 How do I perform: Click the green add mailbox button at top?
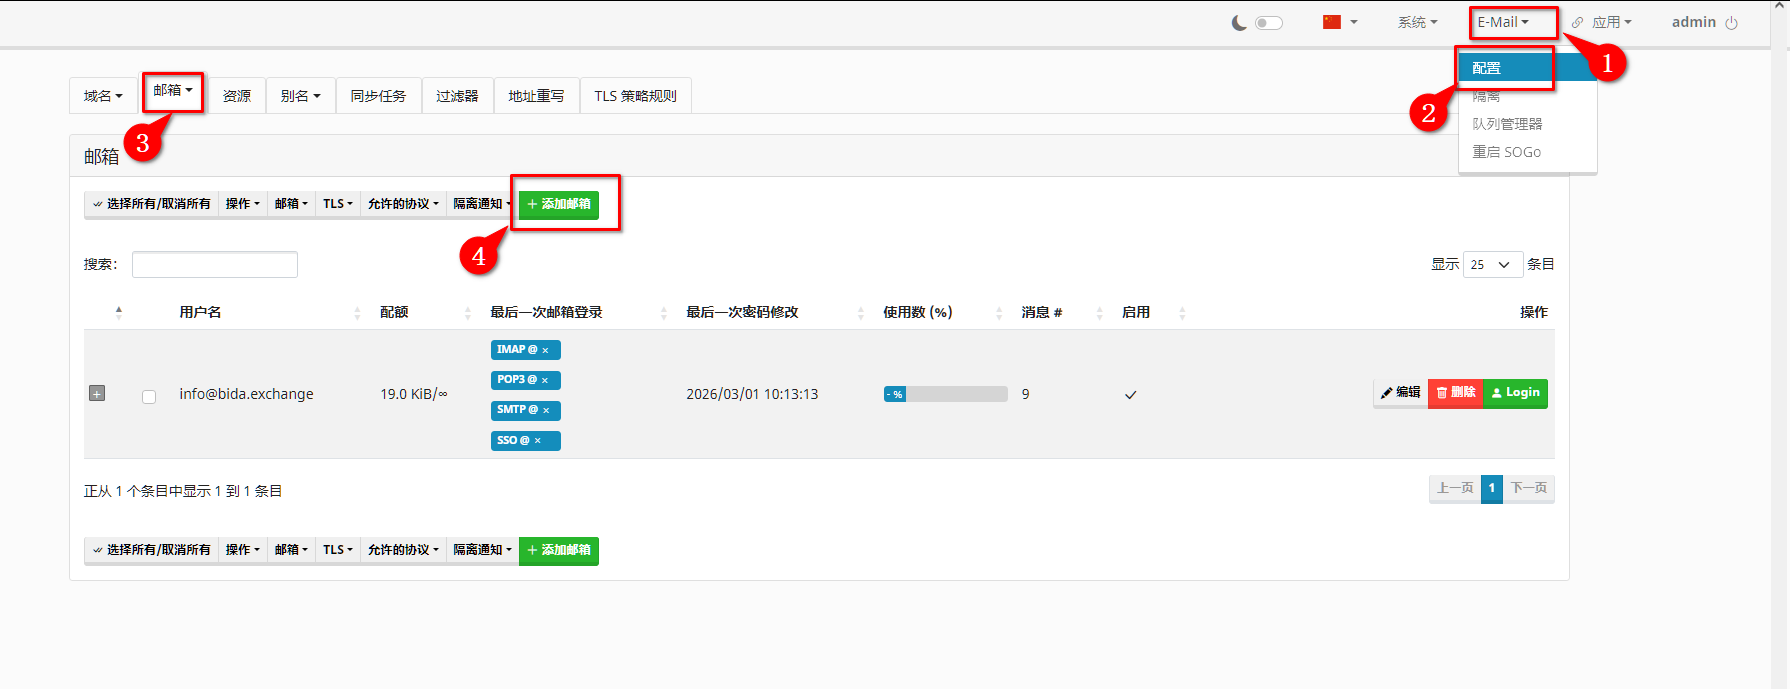(x=558, y=204)
